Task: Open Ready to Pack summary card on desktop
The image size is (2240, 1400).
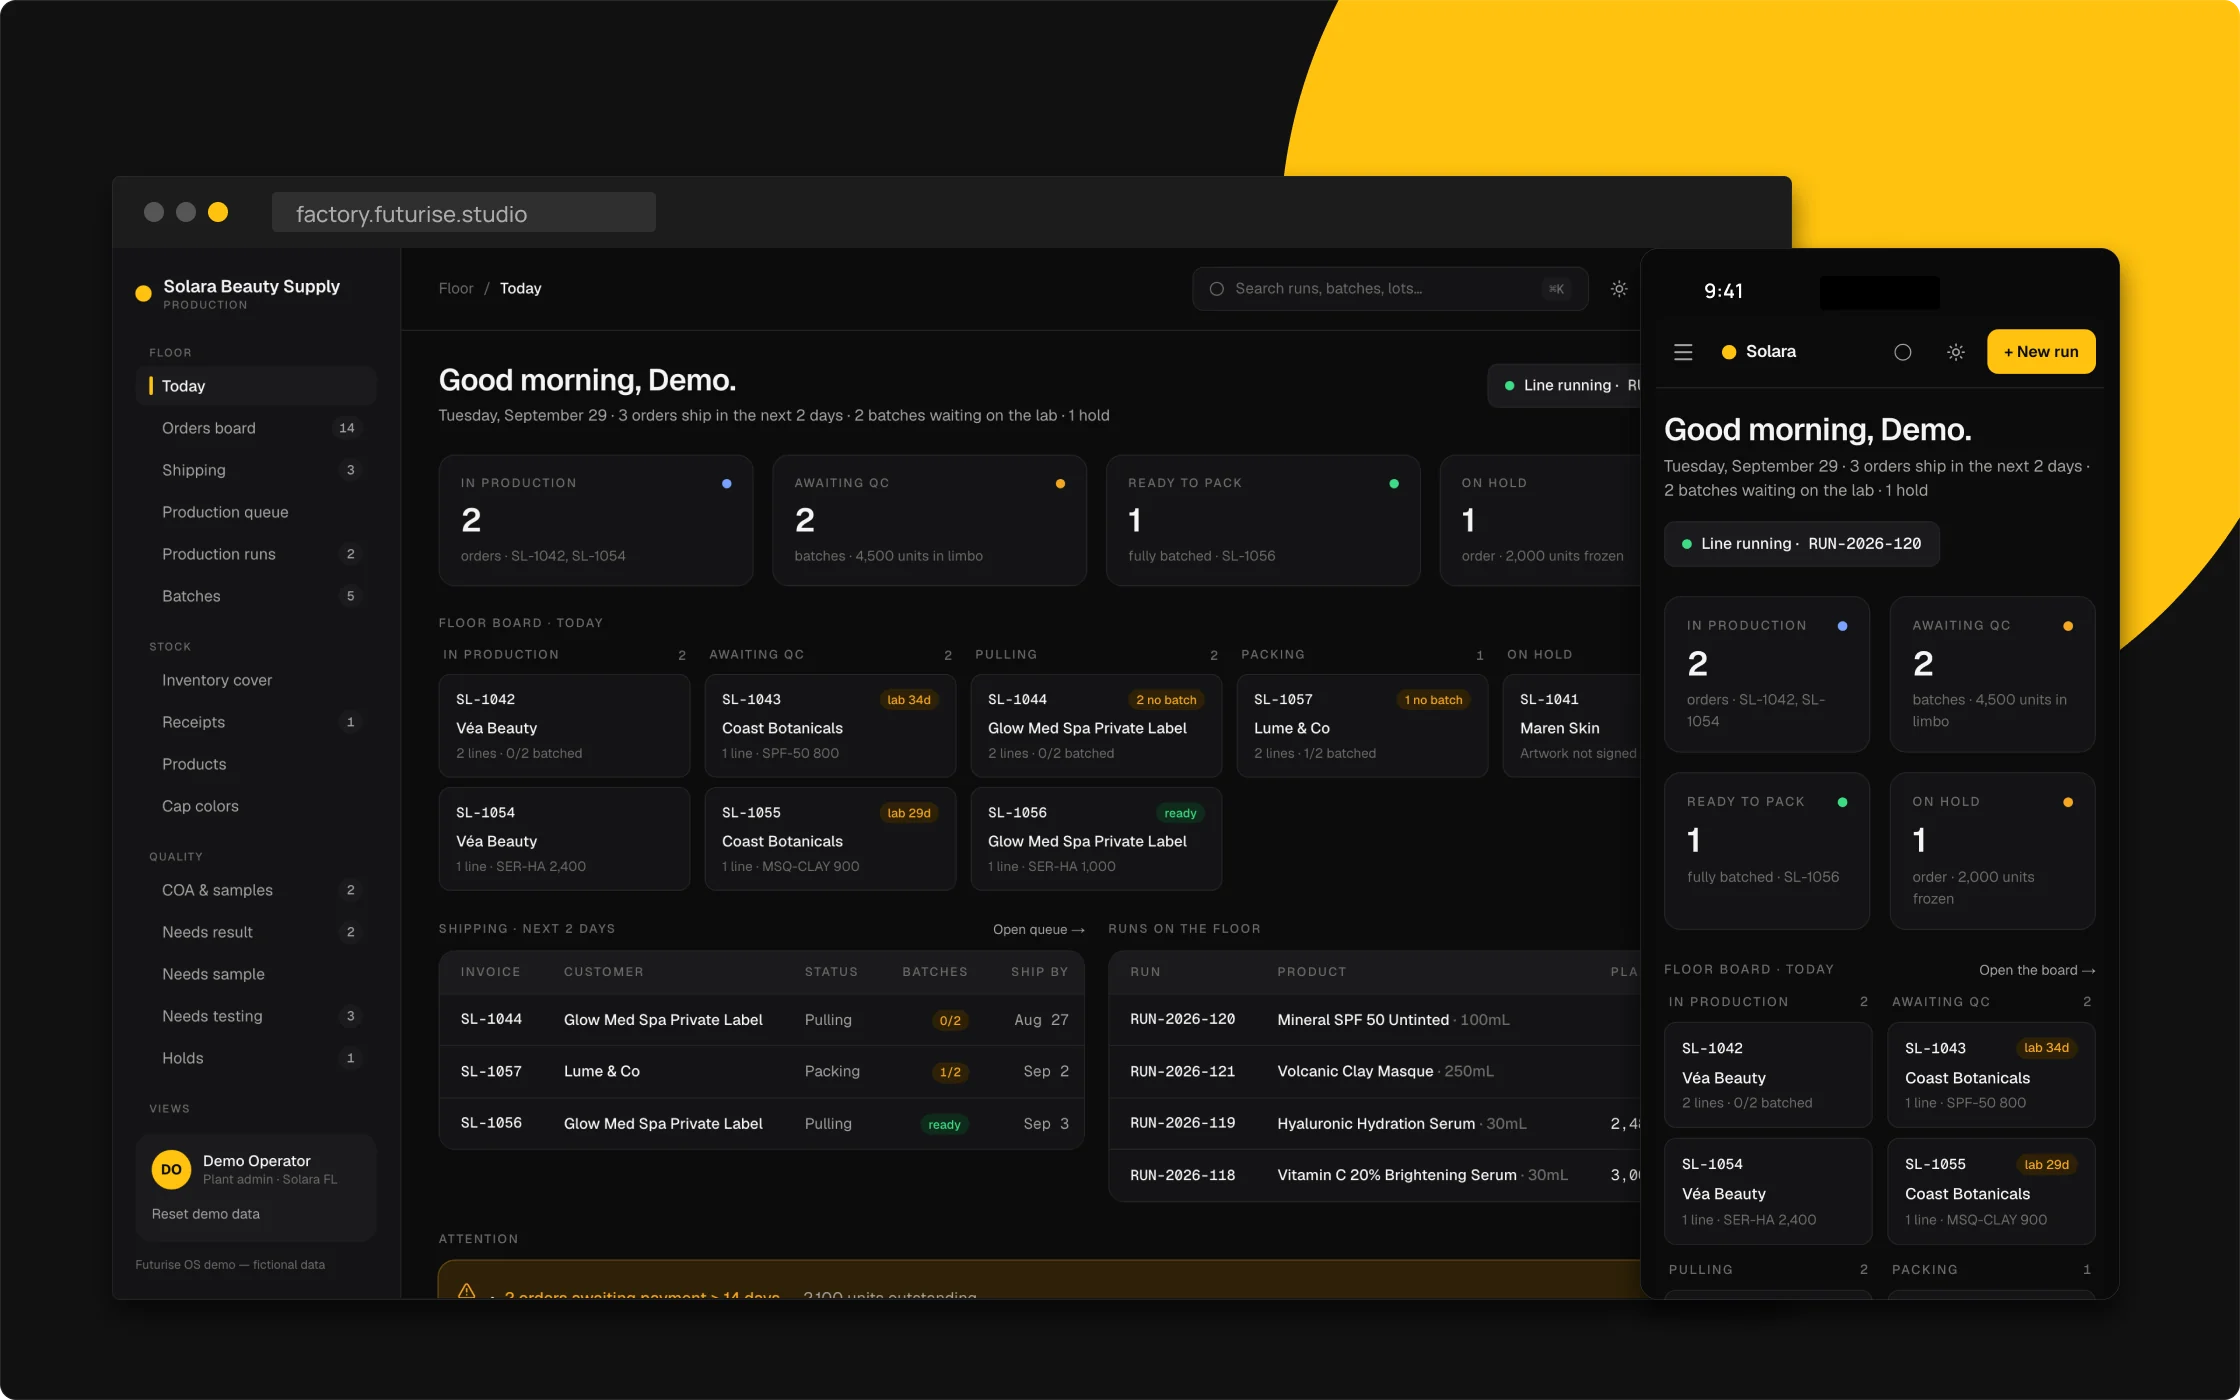Action: pyautogui.click(x=1263, y=521)
